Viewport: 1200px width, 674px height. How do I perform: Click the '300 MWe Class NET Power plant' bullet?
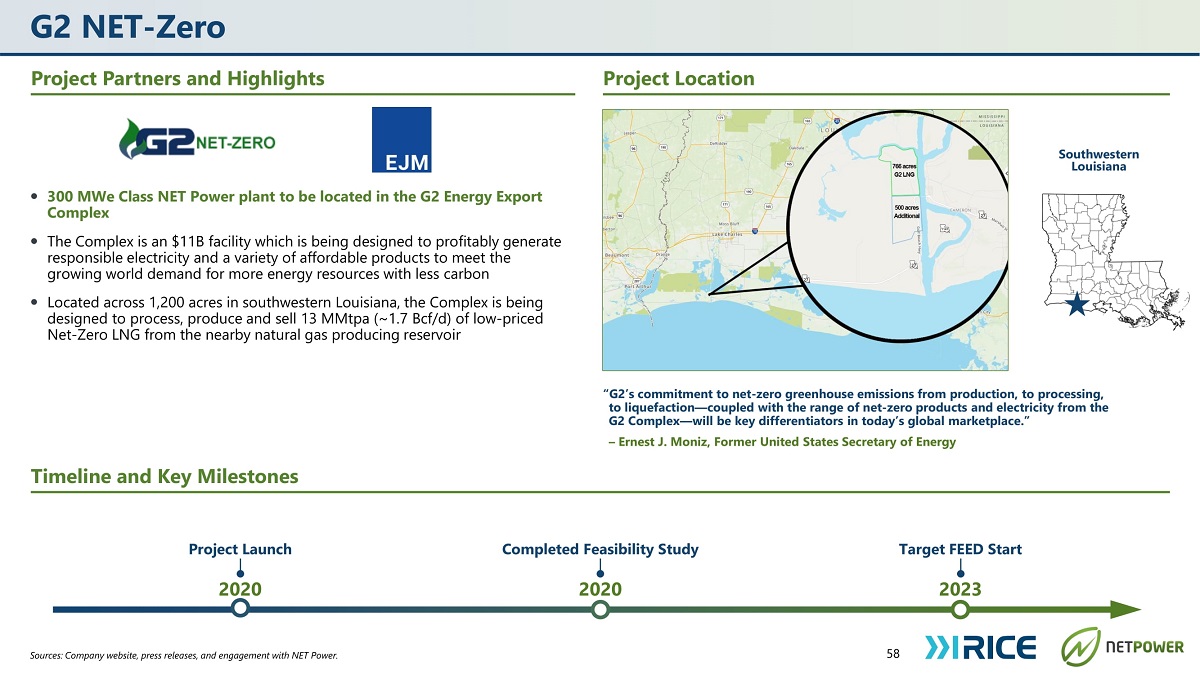pyautogui.click(x=294, y=205)
